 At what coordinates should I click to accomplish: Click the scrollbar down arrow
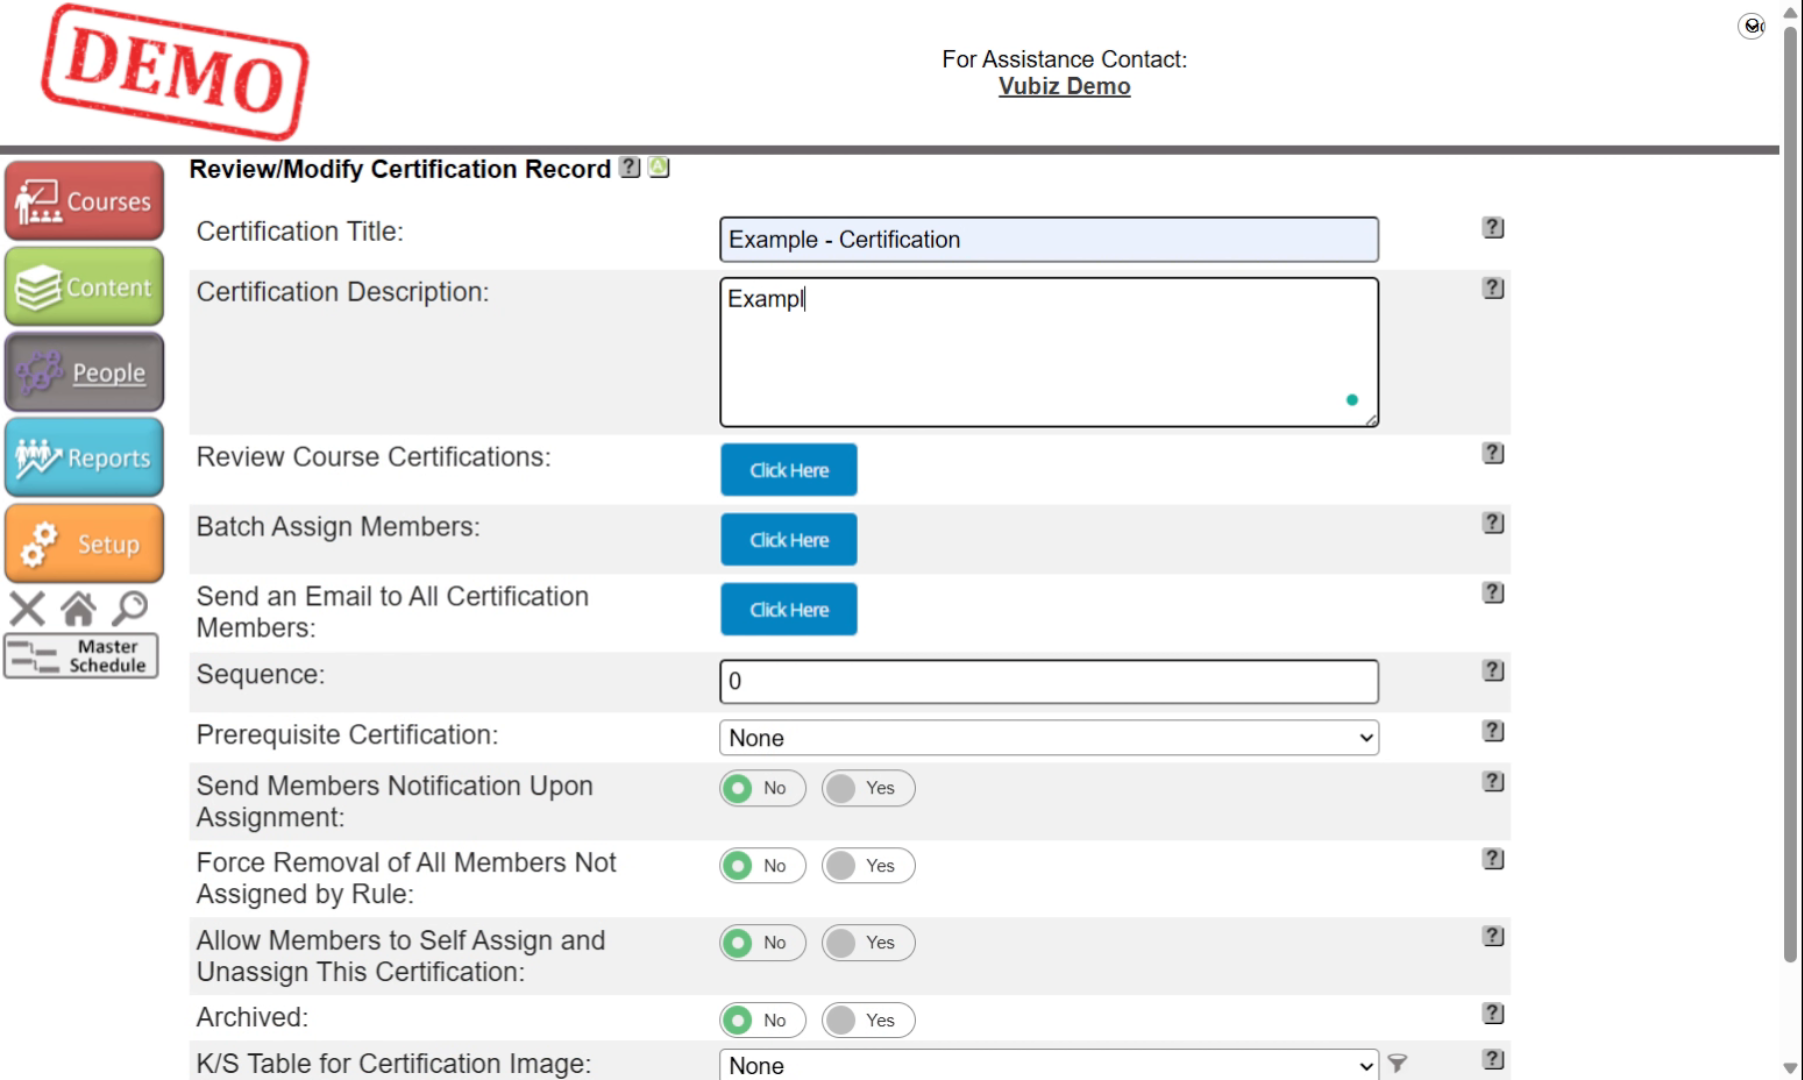click(x=1791, y=1069)
